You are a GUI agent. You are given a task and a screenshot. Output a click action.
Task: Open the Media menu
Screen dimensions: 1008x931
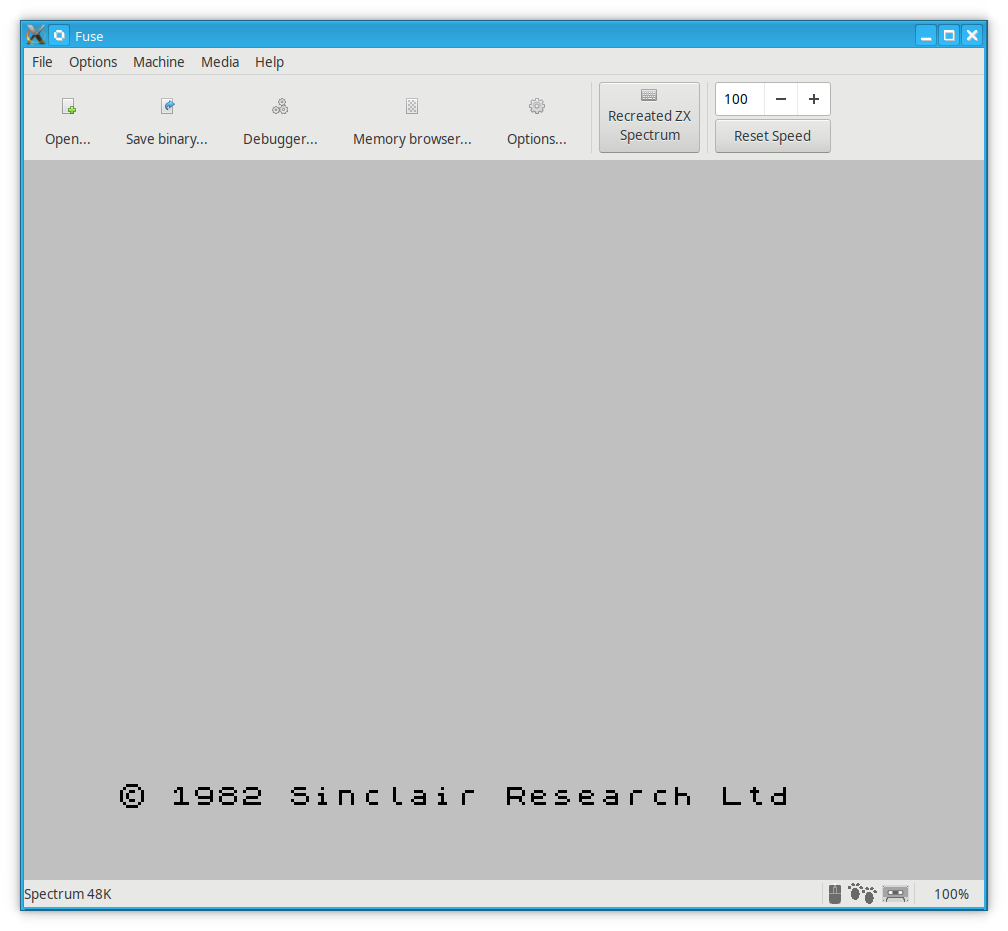click(220, 62)
